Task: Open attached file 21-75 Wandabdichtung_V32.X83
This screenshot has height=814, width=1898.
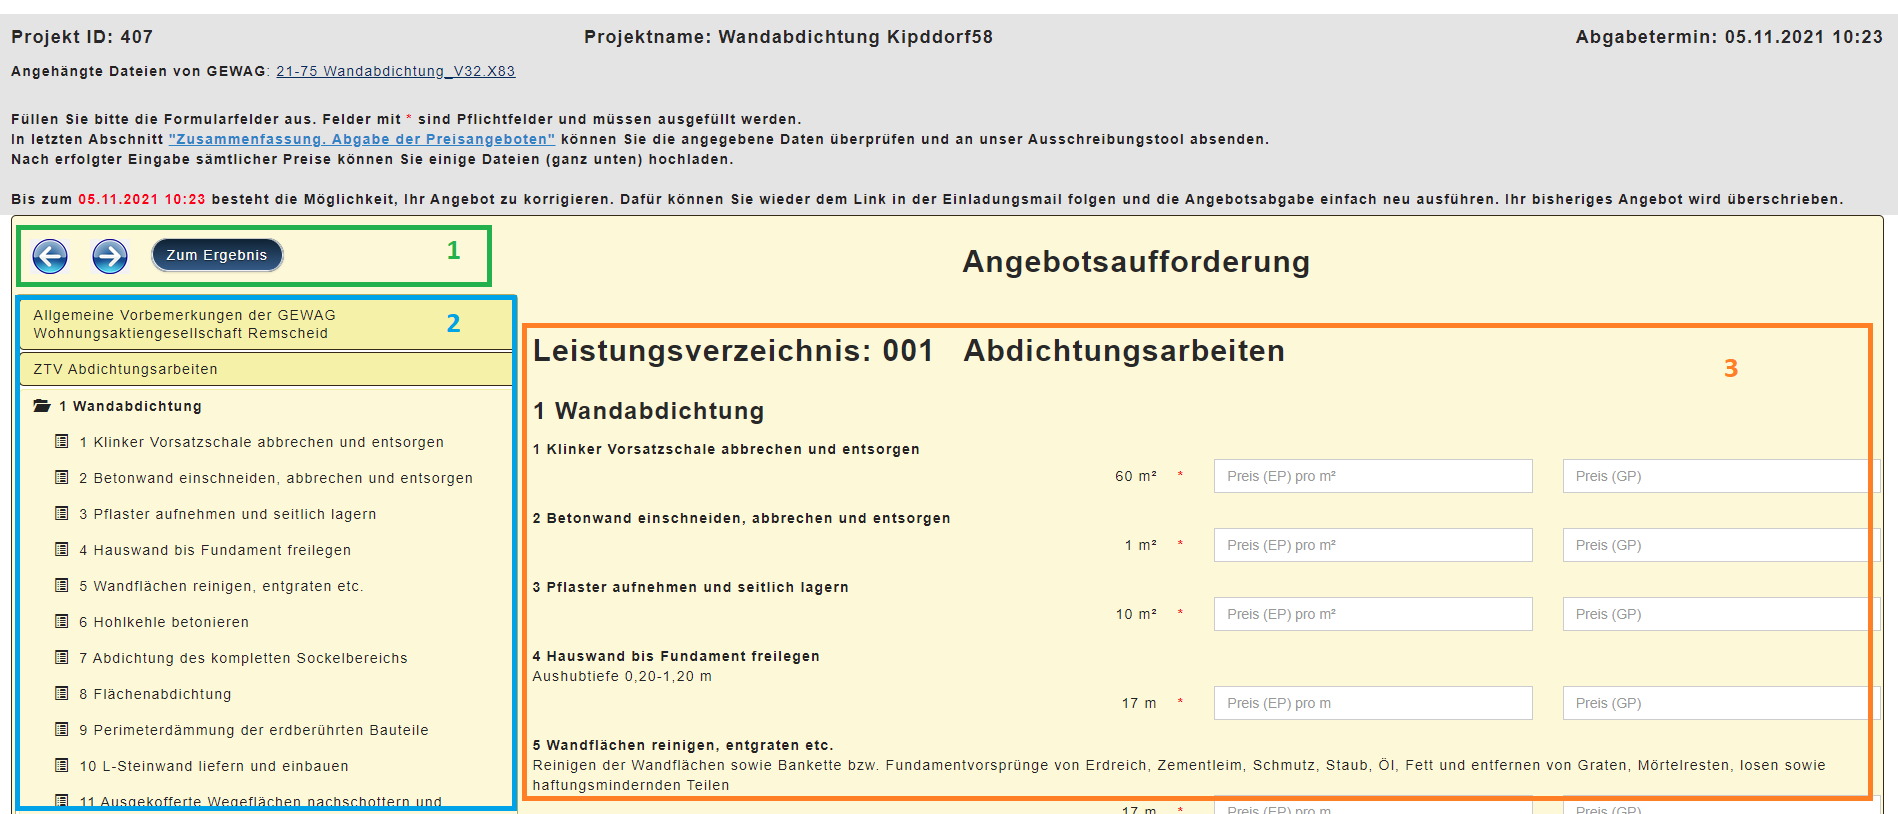Action: [x=395, y=71]
